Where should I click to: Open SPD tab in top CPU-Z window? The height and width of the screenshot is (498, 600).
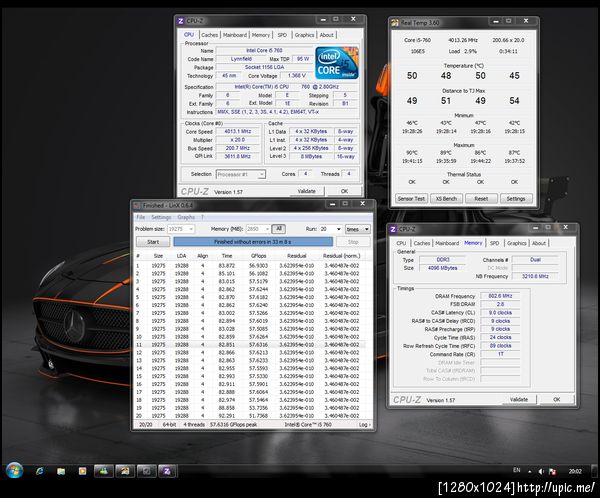click(282, 35)
